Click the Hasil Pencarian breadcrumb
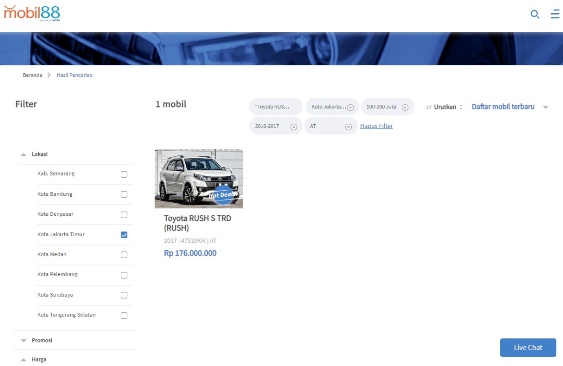 75,75
